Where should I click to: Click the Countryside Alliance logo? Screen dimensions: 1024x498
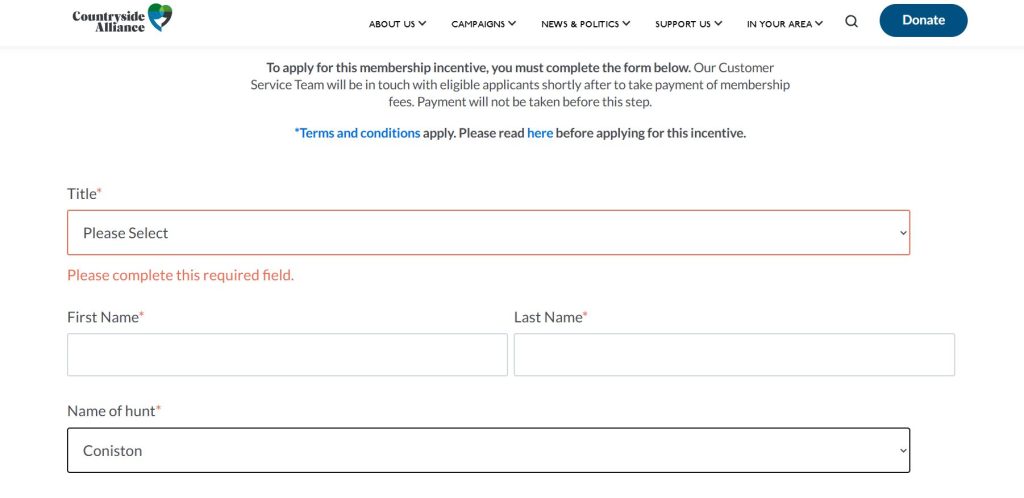[122, 18]
